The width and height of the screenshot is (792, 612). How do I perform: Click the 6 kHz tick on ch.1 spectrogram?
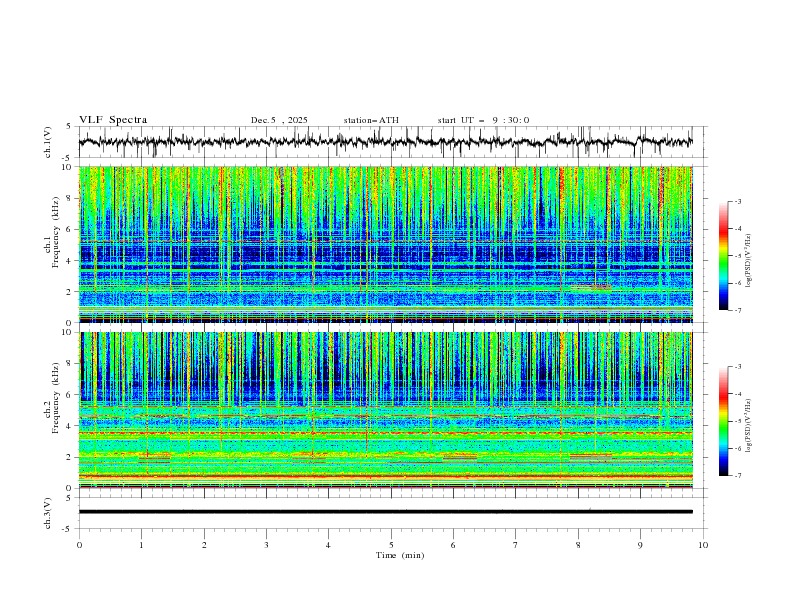(x=67, y=229)
